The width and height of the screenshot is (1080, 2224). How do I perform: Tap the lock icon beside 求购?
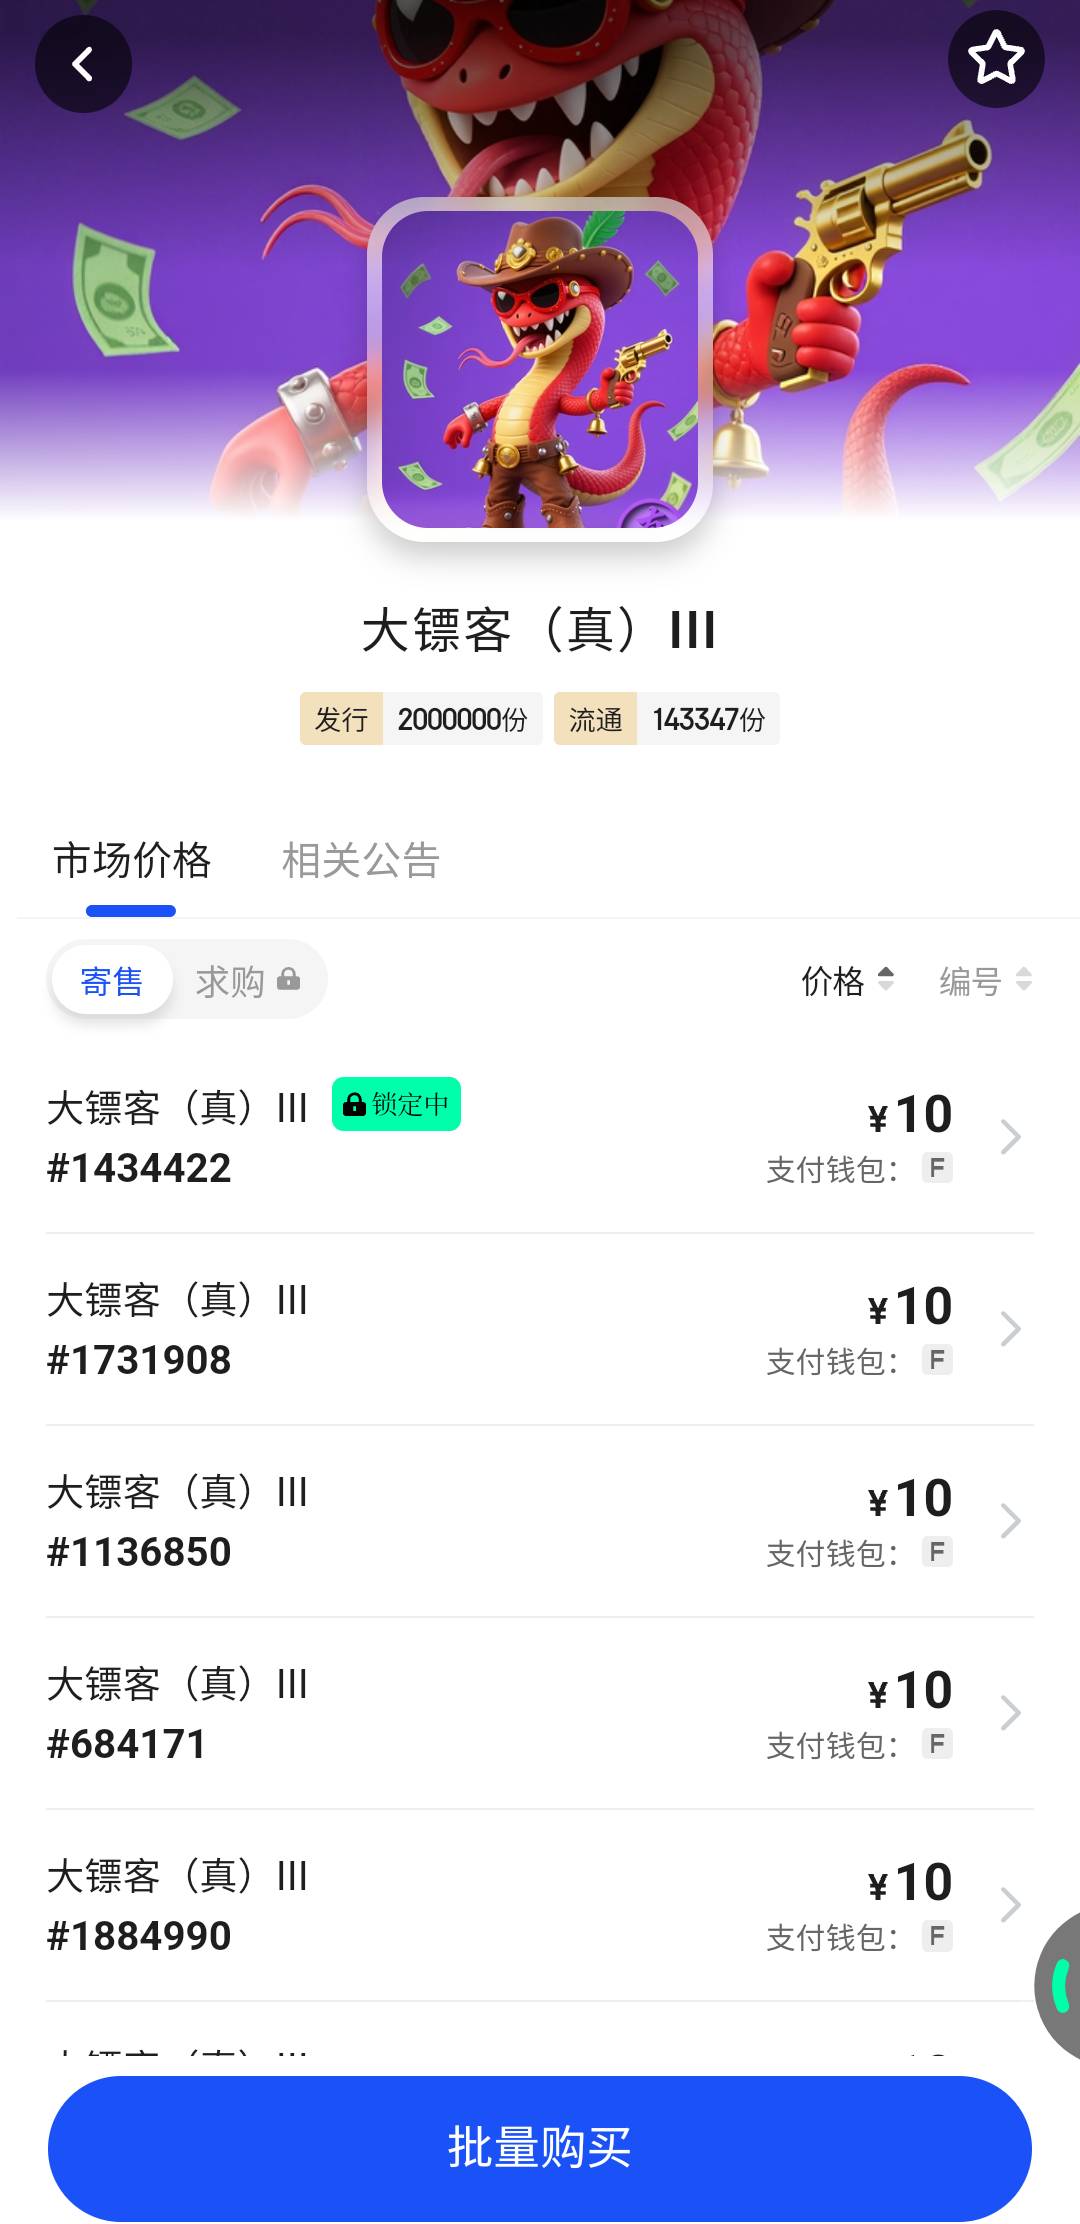[x=288, y=979]
